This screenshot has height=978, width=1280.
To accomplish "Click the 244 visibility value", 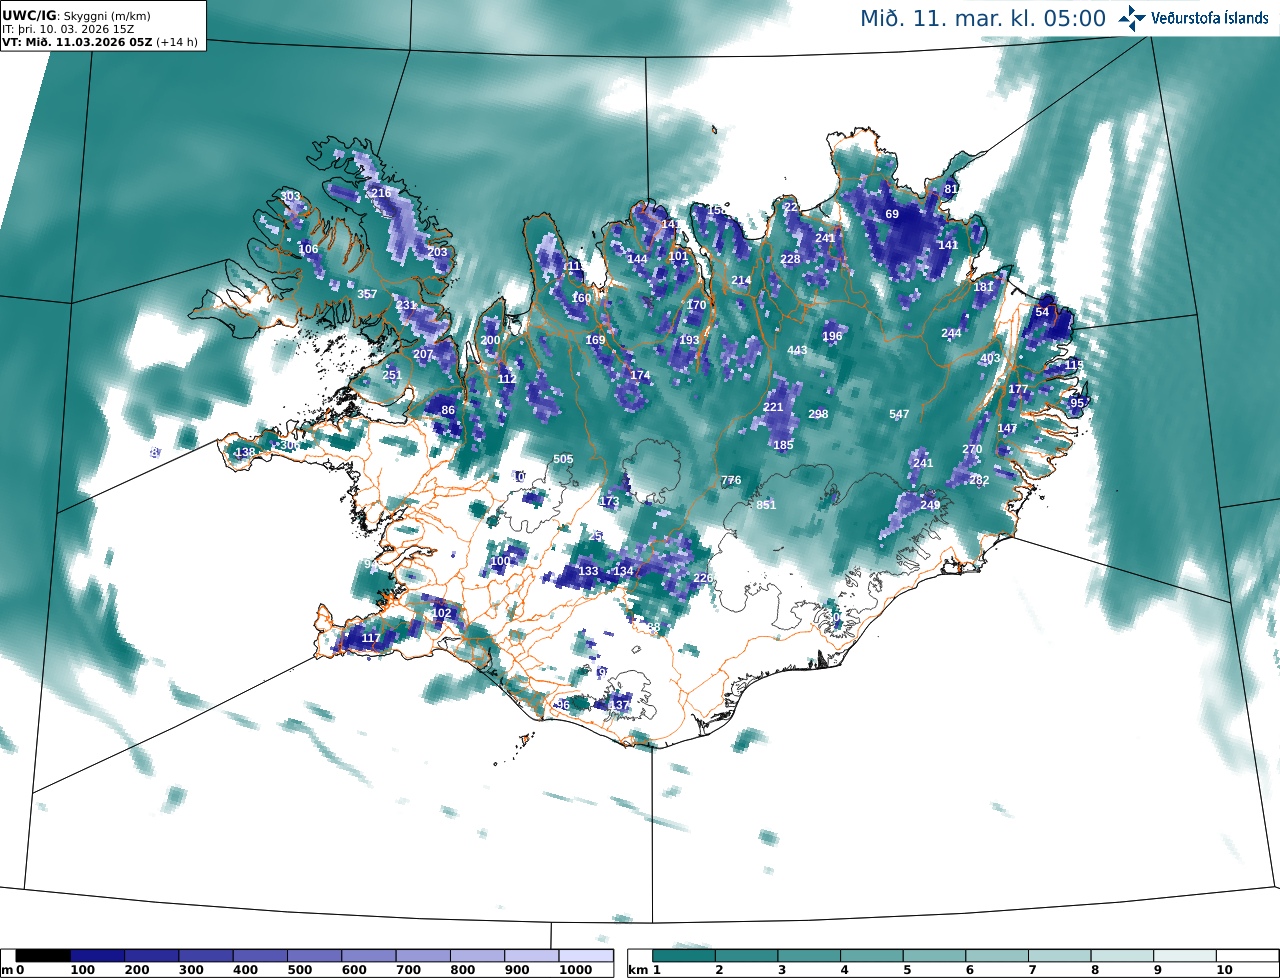I will (x=951, y=333).
